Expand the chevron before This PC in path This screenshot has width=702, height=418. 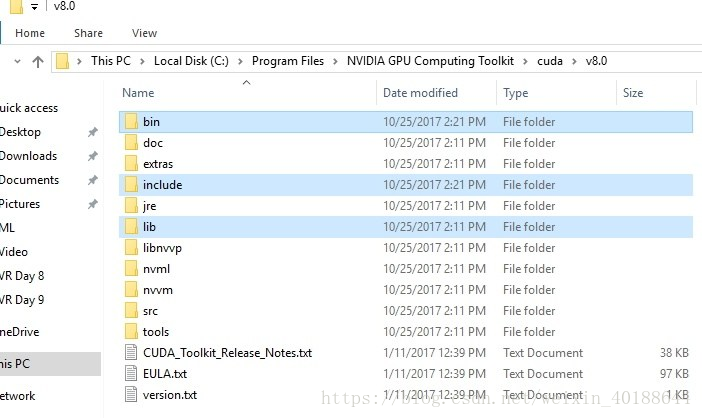(x=79, y=61)
